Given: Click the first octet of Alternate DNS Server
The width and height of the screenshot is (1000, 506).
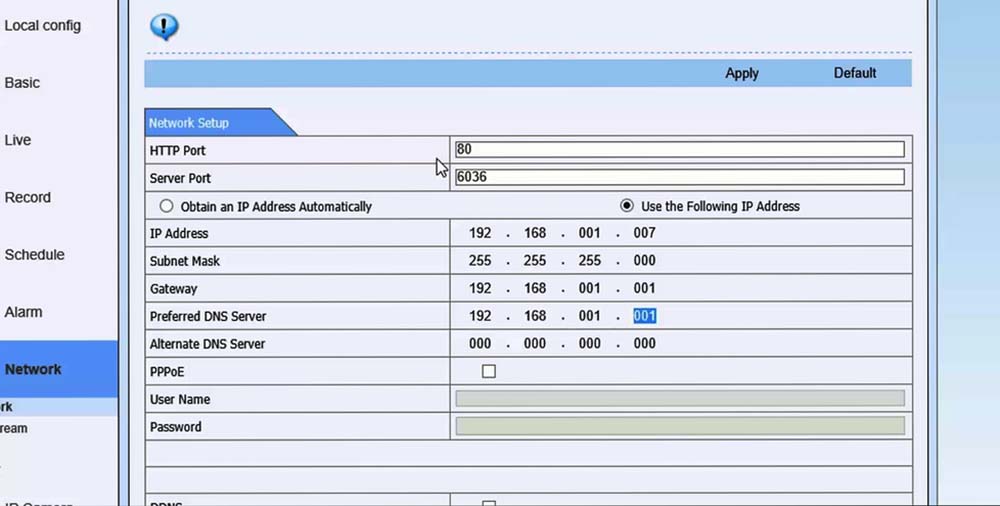Looking at the screenshot, I should (480, 343).
